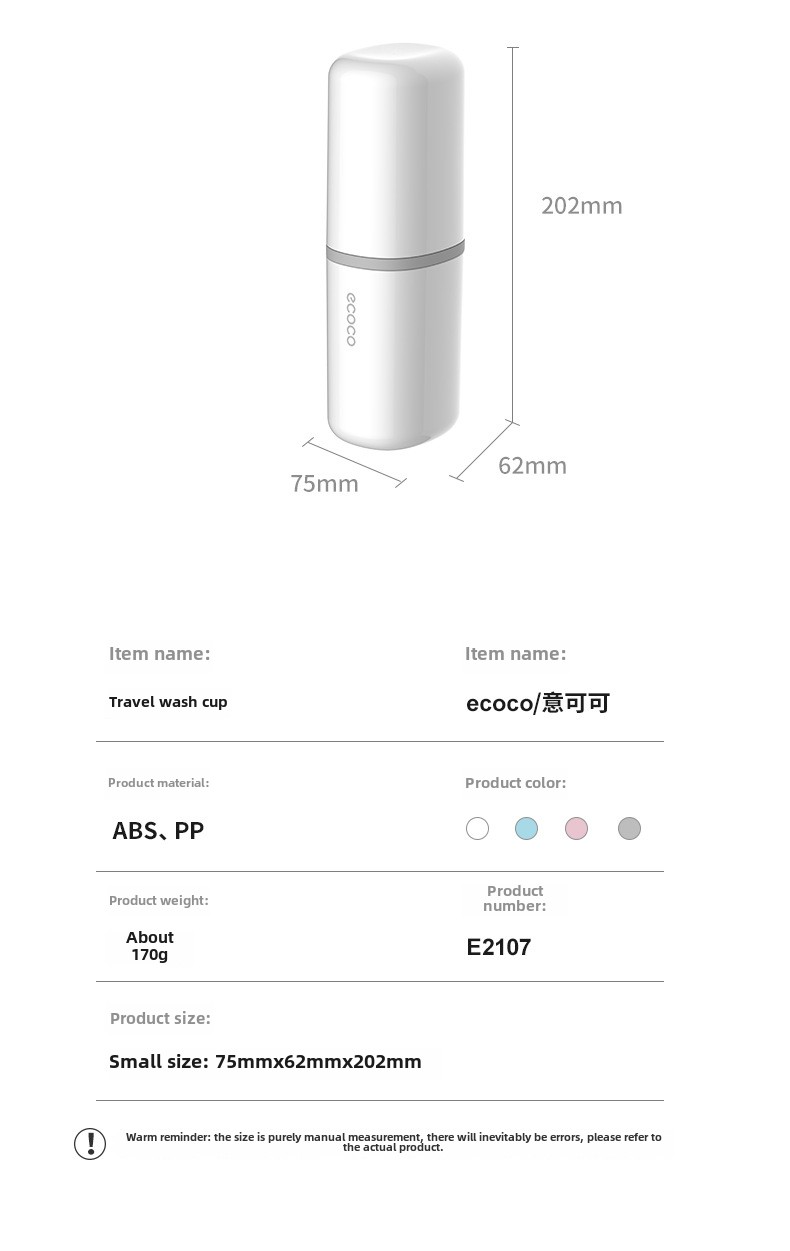Select the gray product color swatch

click(x=629, y=828)
